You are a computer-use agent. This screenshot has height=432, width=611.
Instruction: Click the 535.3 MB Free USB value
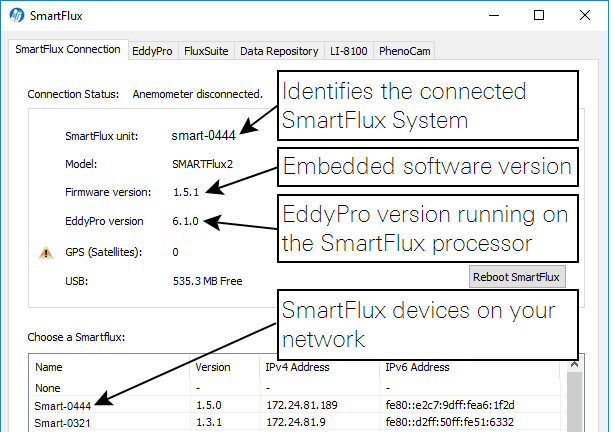coord(208,281)
